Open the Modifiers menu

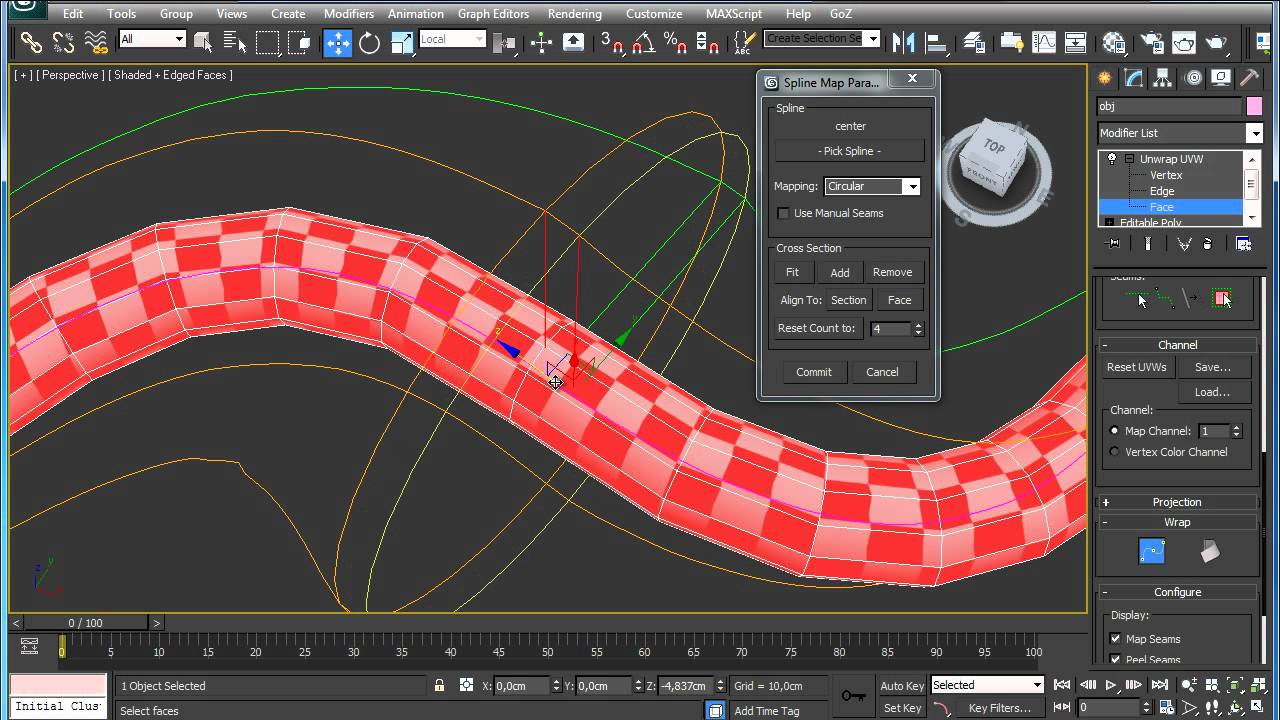pyautogui.click(x=349, y=14)
